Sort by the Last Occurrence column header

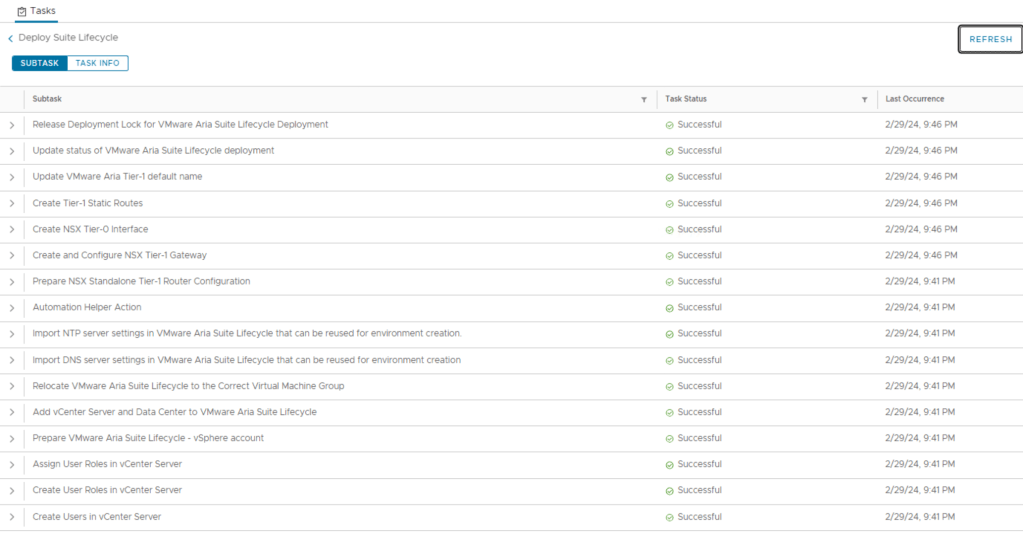915,99
